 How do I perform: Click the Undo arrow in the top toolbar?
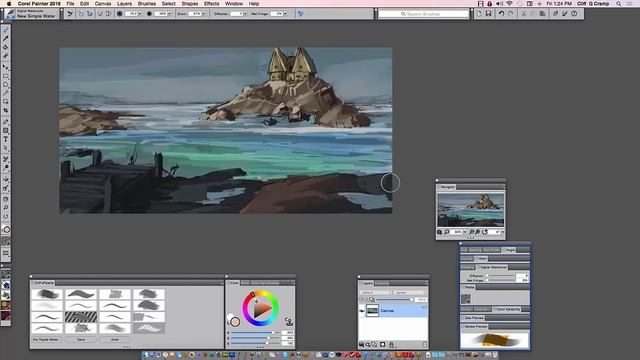click(x=501, y=13)
